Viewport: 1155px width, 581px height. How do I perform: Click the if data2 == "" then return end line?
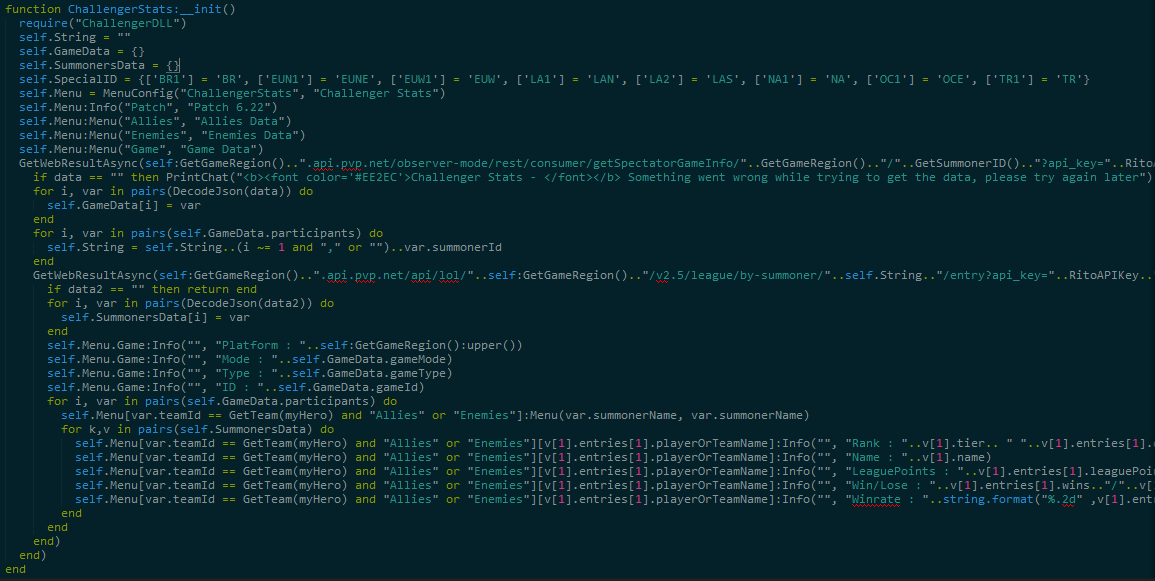pyautogui.click(x=152, y=289)
